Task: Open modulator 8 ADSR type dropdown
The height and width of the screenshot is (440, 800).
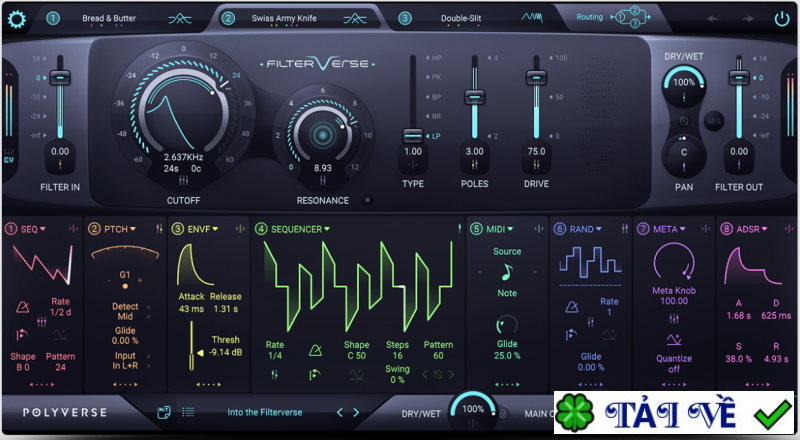Action: tap(752, 229)
